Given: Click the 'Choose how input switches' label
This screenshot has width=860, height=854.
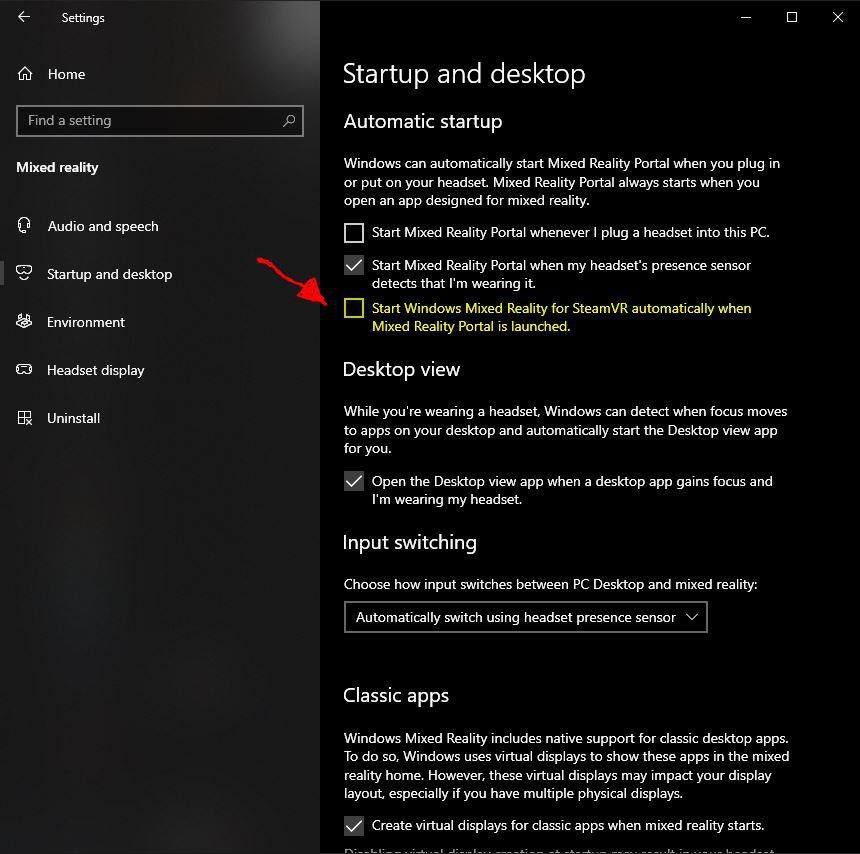Looking at the screenshot, I should pos(550,584).
